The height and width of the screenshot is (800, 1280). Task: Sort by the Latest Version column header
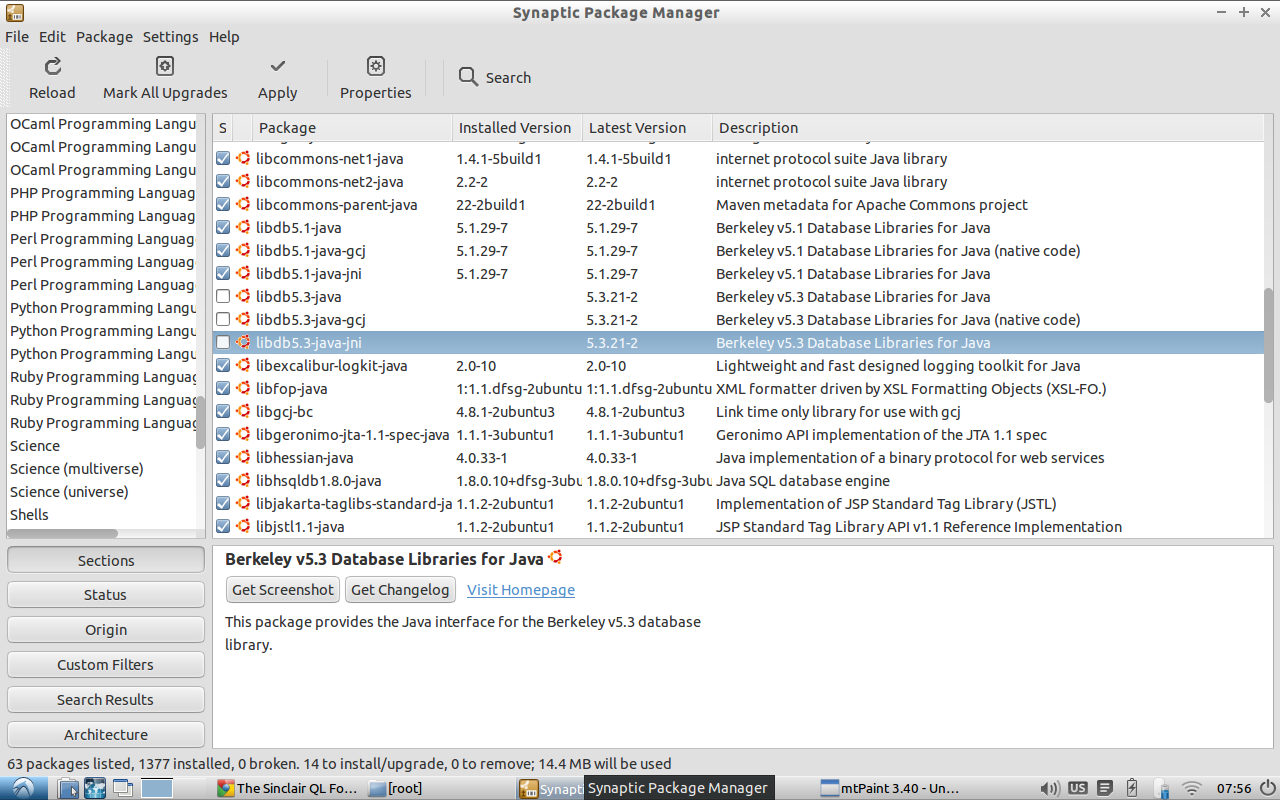point(647,128)
